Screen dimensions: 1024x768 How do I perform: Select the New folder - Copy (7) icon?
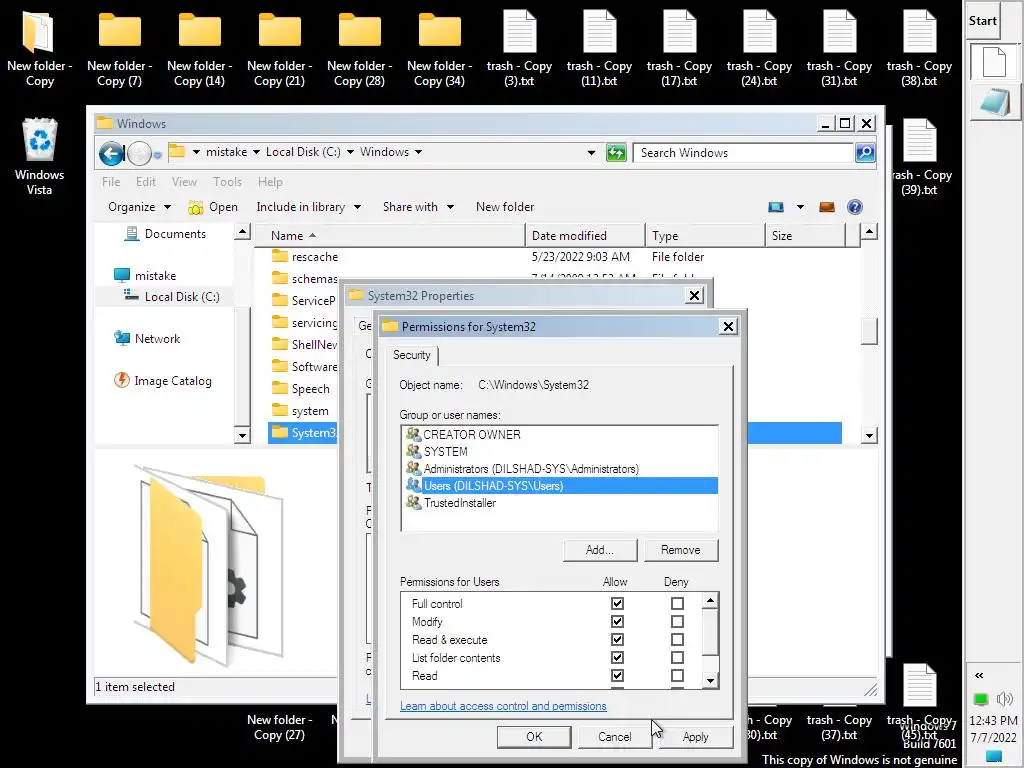tap(120, 49)
